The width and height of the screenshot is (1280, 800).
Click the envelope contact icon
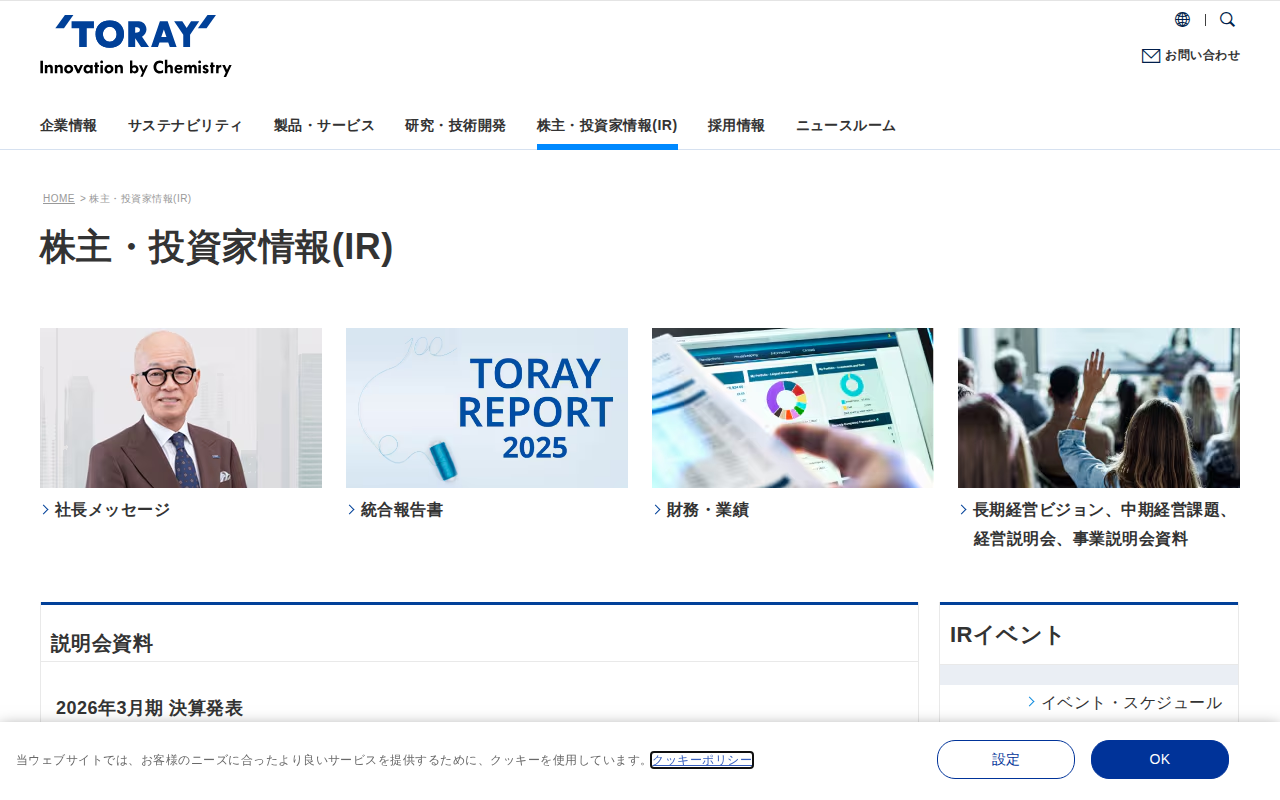1151,56
